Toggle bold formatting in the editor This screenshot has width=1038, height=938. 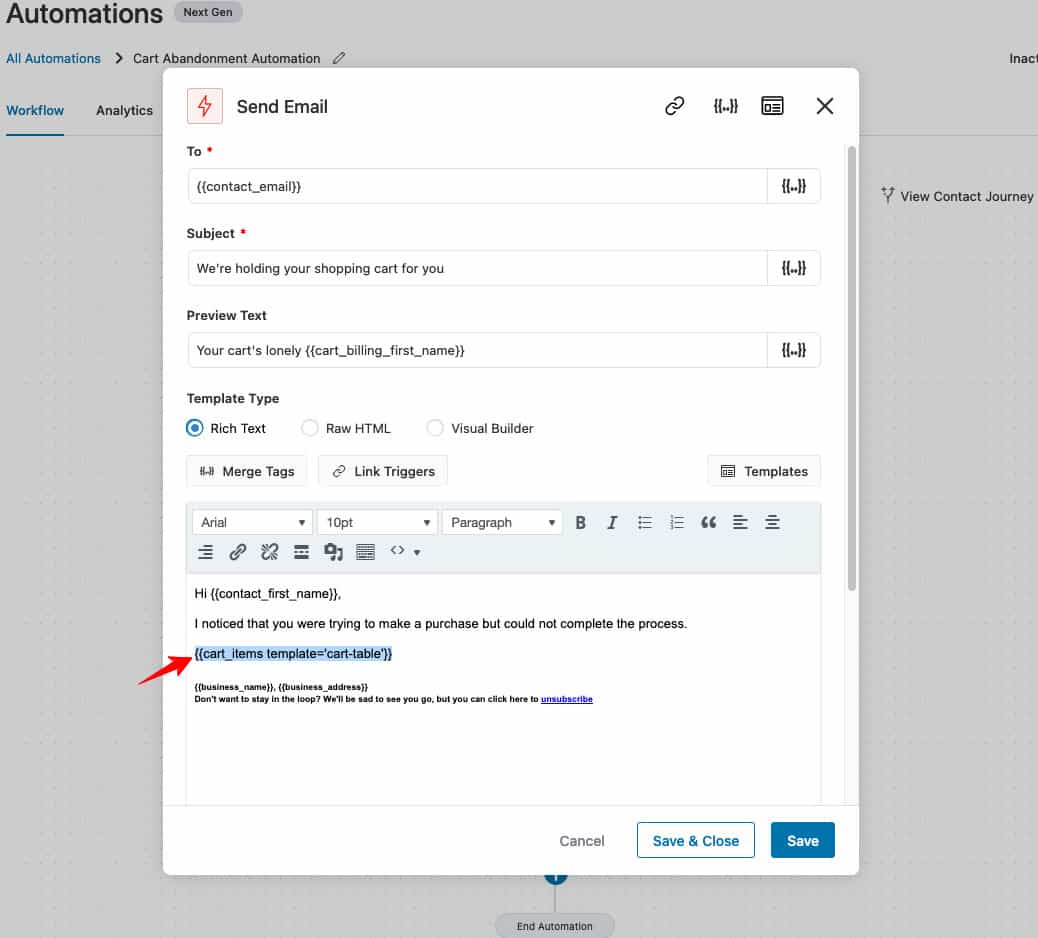pos(580,522)
